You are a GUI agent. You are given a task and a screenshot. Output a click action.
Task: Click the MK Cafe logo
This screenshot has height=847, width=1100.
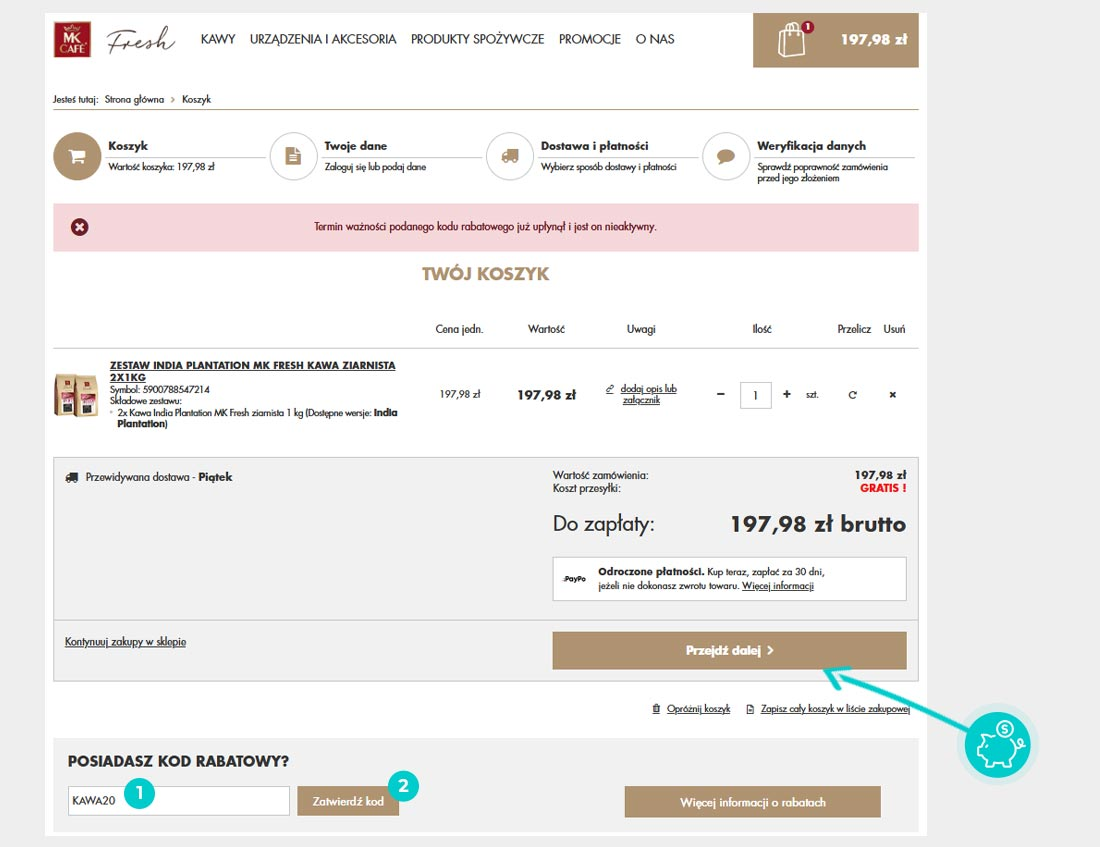tap(72, 39)
